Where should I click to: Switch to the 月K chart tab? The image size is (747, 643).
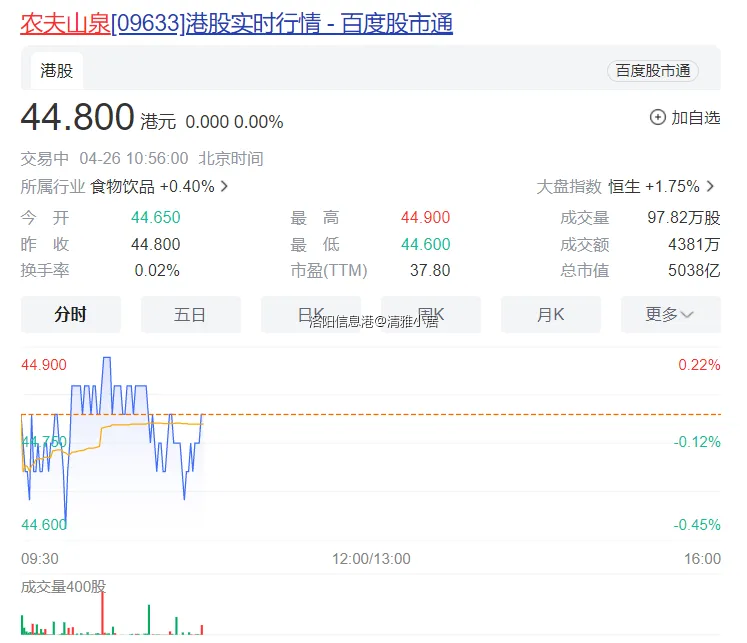coord(551,314)
